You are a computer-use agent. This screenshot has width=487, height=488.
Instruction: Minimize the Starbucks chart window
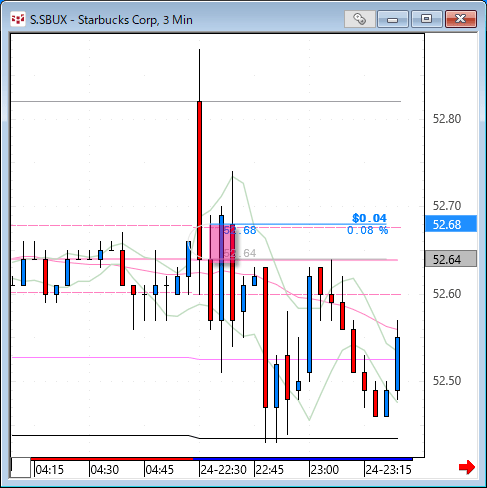(393, 19)
